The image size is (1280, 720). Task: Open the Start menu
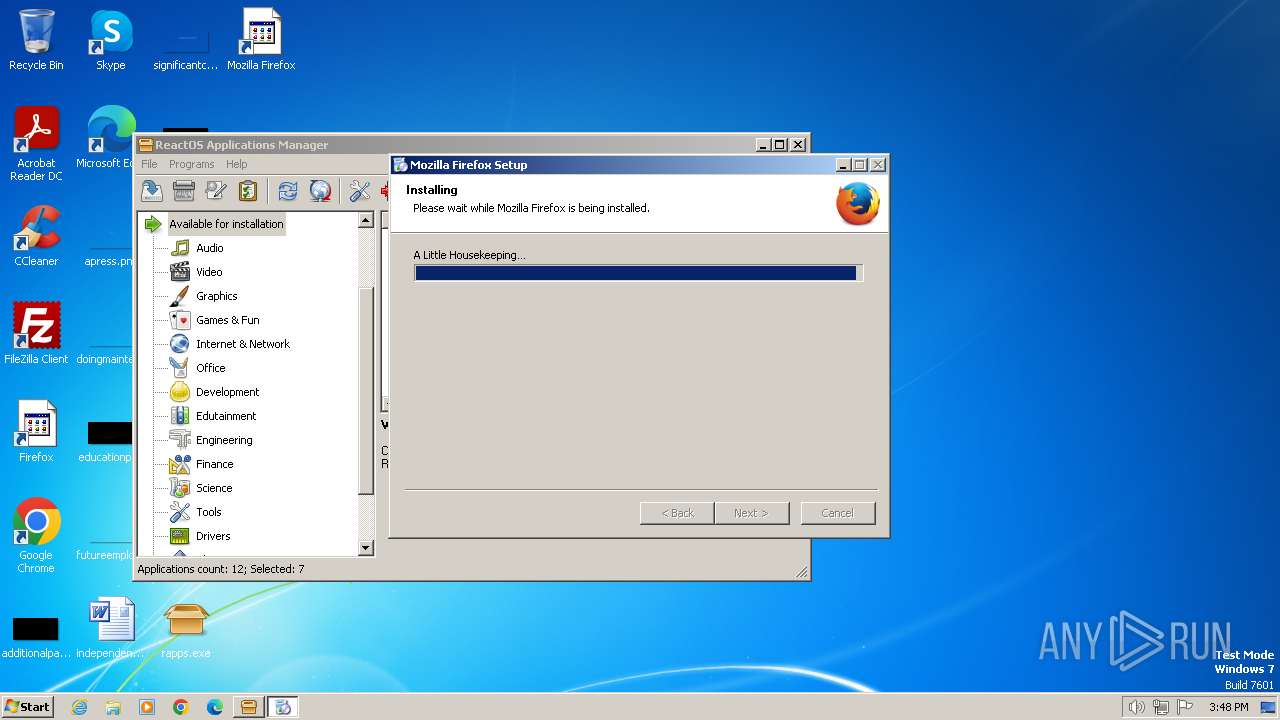click(x=27, y=706)
